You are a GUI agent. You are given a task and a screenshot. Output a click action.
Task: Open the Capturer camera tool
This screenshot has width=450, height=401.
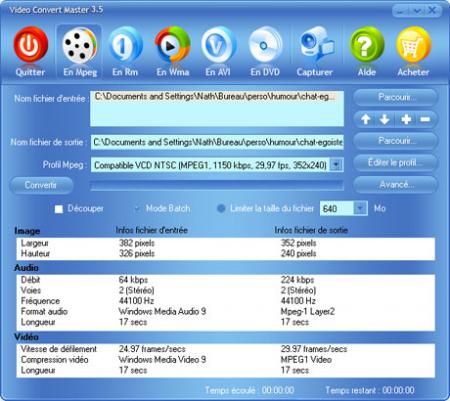click(x=316, y=44)
